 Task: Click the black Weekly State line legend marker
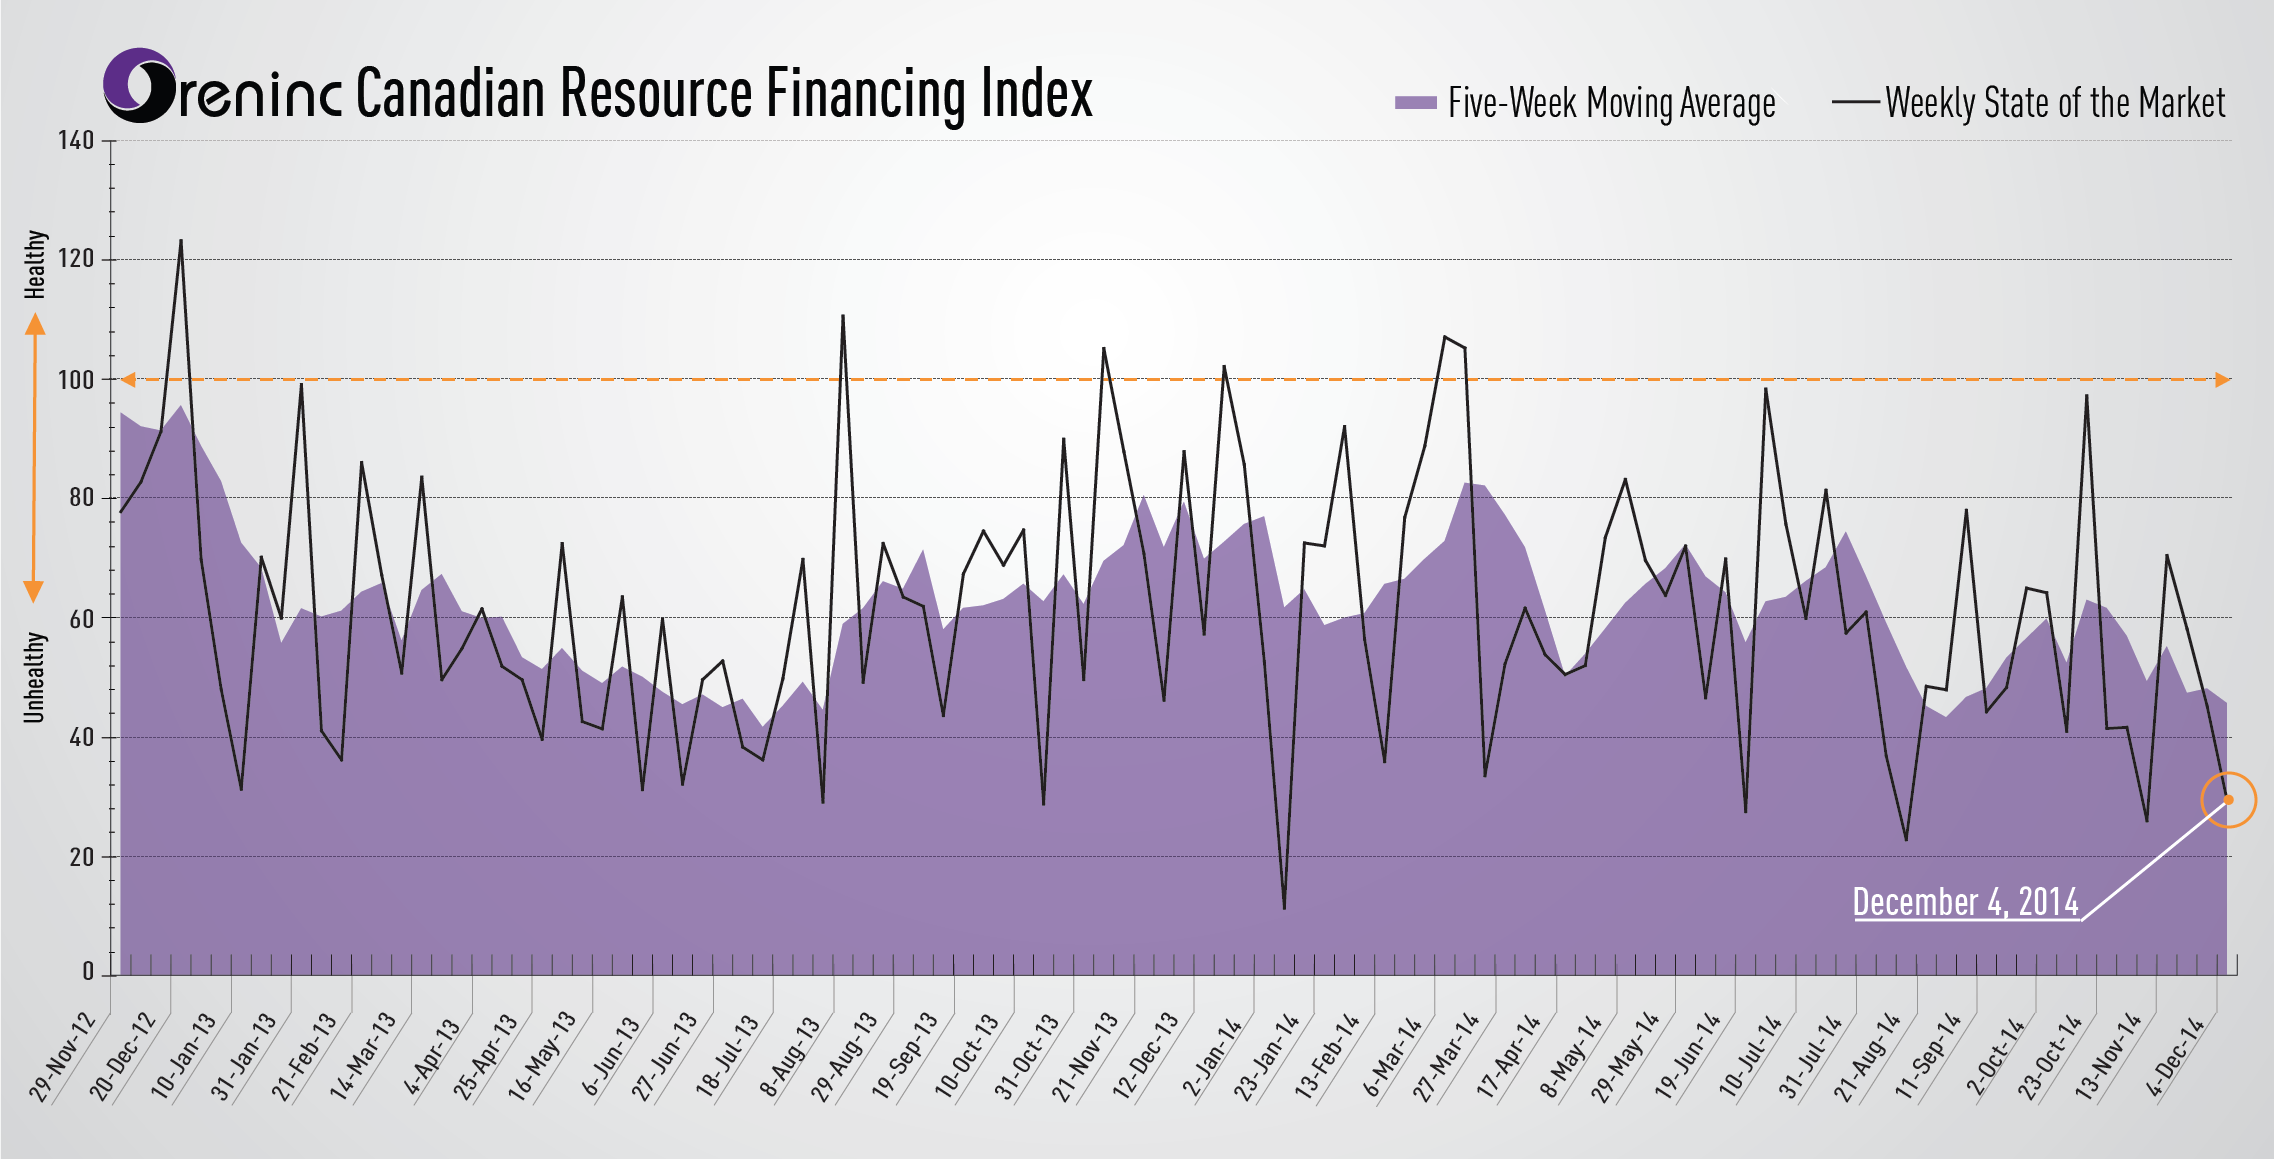(1855, 102)
